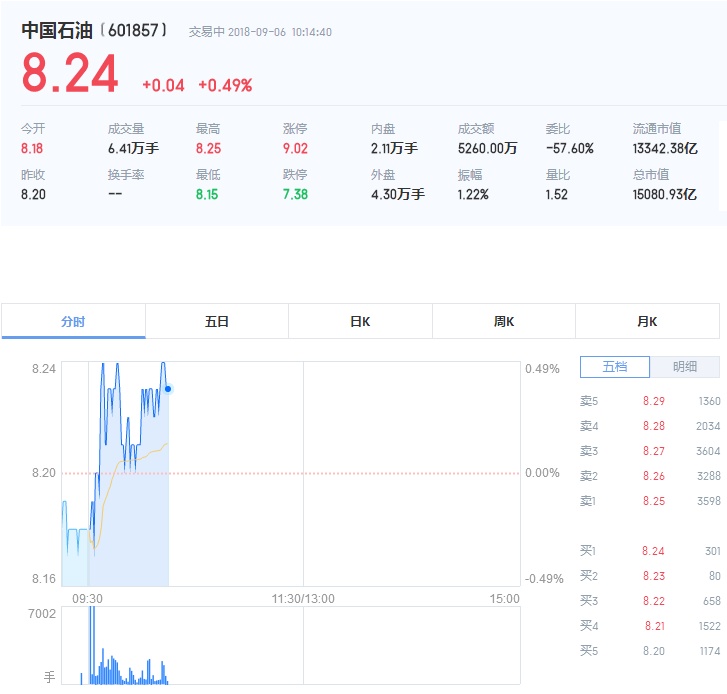This screenshot has height=694, width=727.
Task: Click the blue current price dot on chart
Action: click(168, 389)
